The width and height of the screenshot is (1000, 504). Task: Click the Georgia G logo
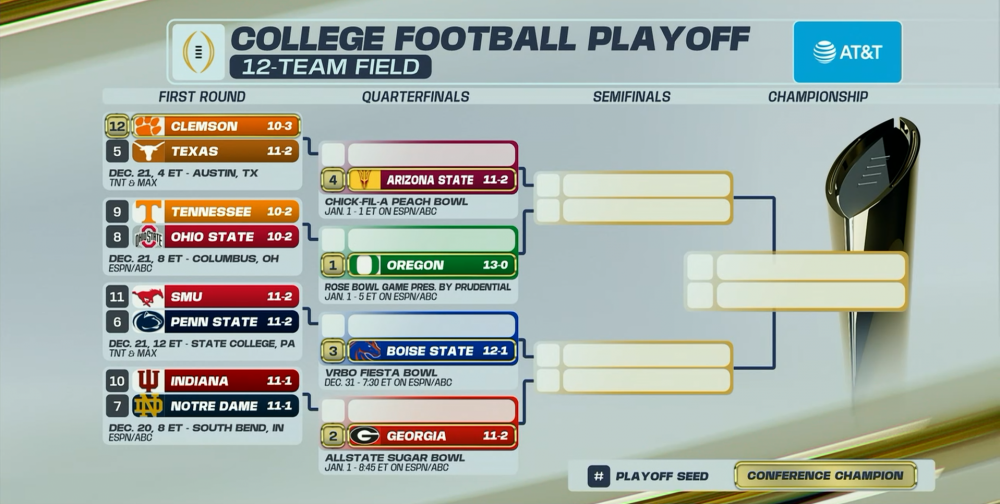click(363, 436)
